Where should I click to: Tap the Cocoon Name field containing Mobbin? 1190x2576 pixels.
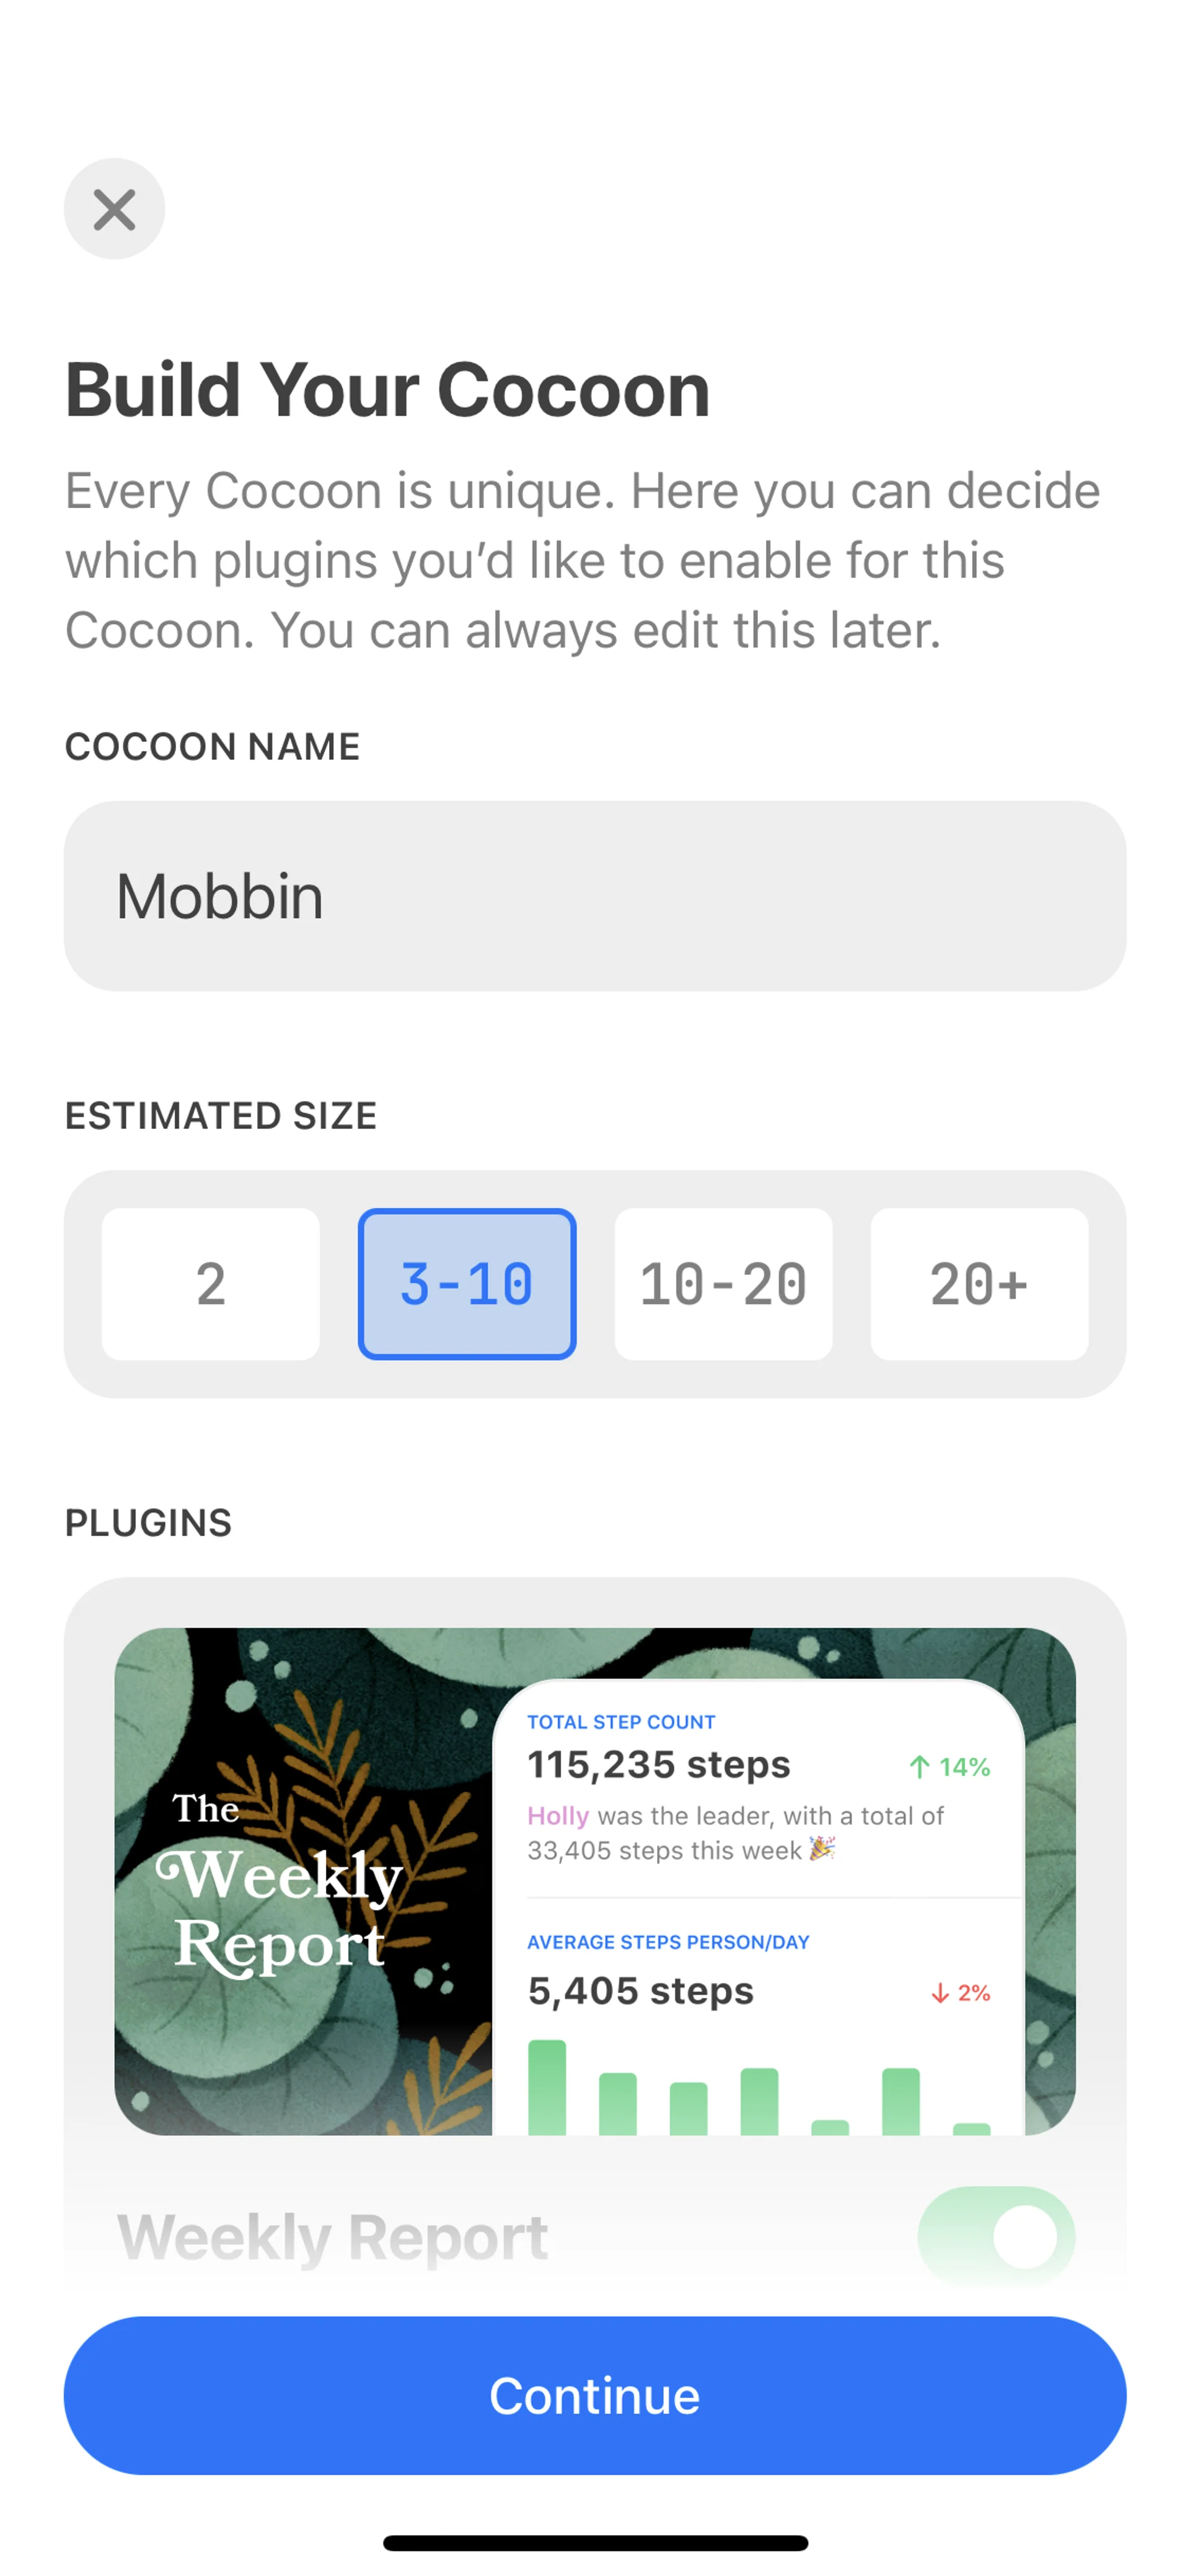(594, 895)
